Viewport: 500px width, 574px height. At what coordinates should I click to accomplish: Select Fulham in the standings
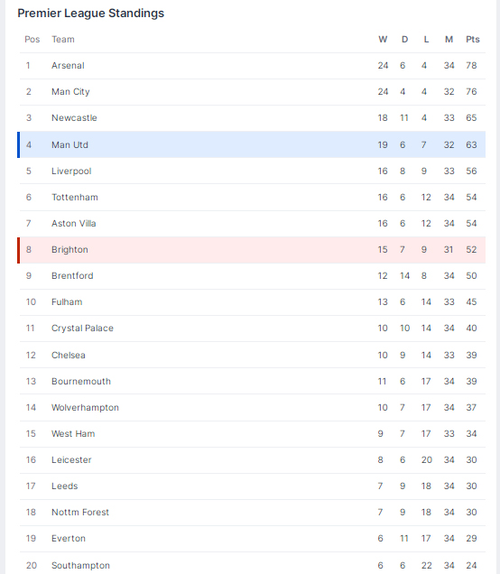[67, 302]
